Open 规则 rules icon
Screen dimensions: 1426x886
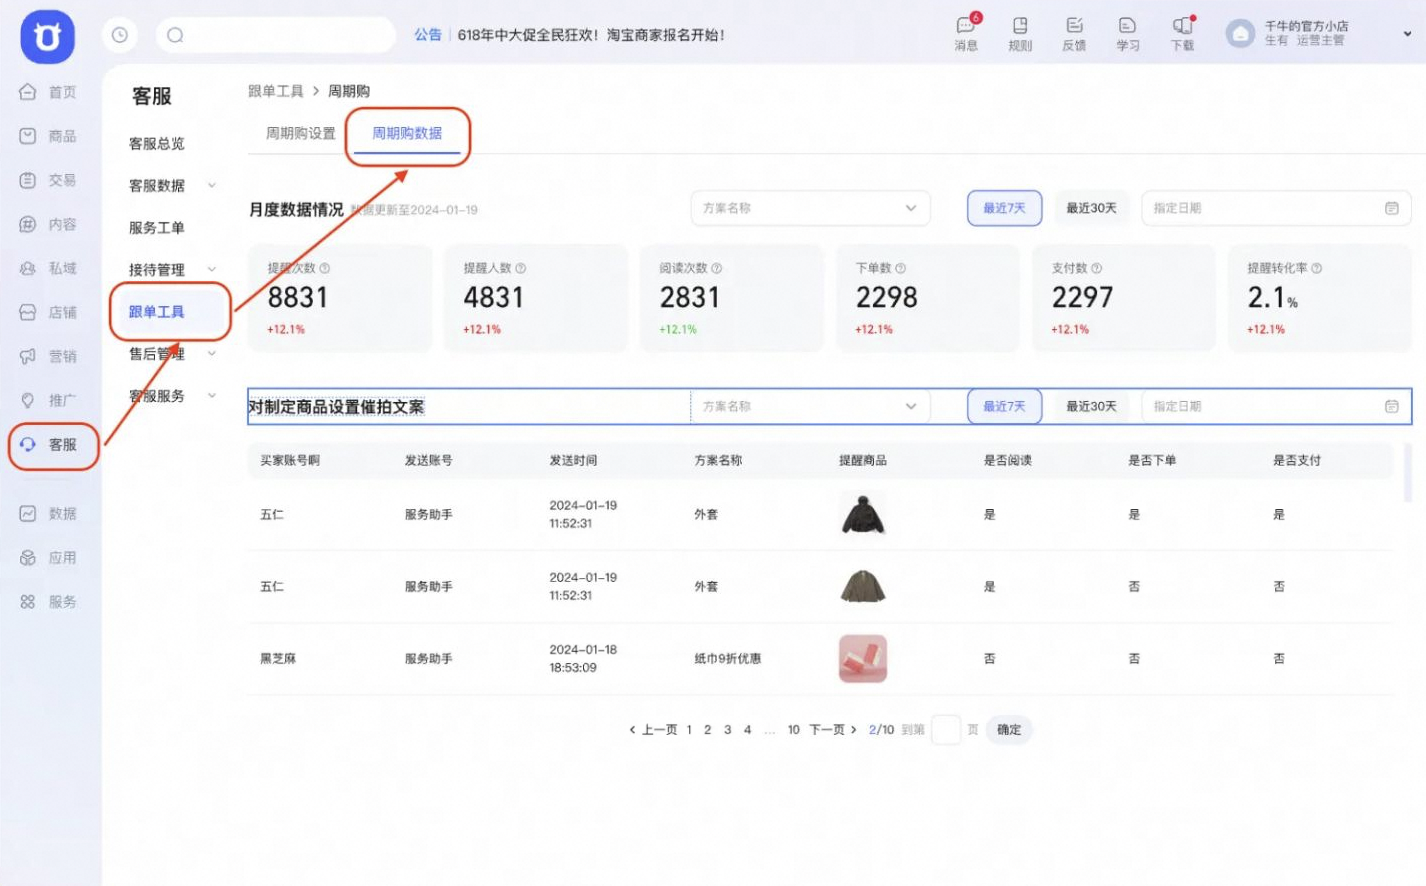[1020, 33]
